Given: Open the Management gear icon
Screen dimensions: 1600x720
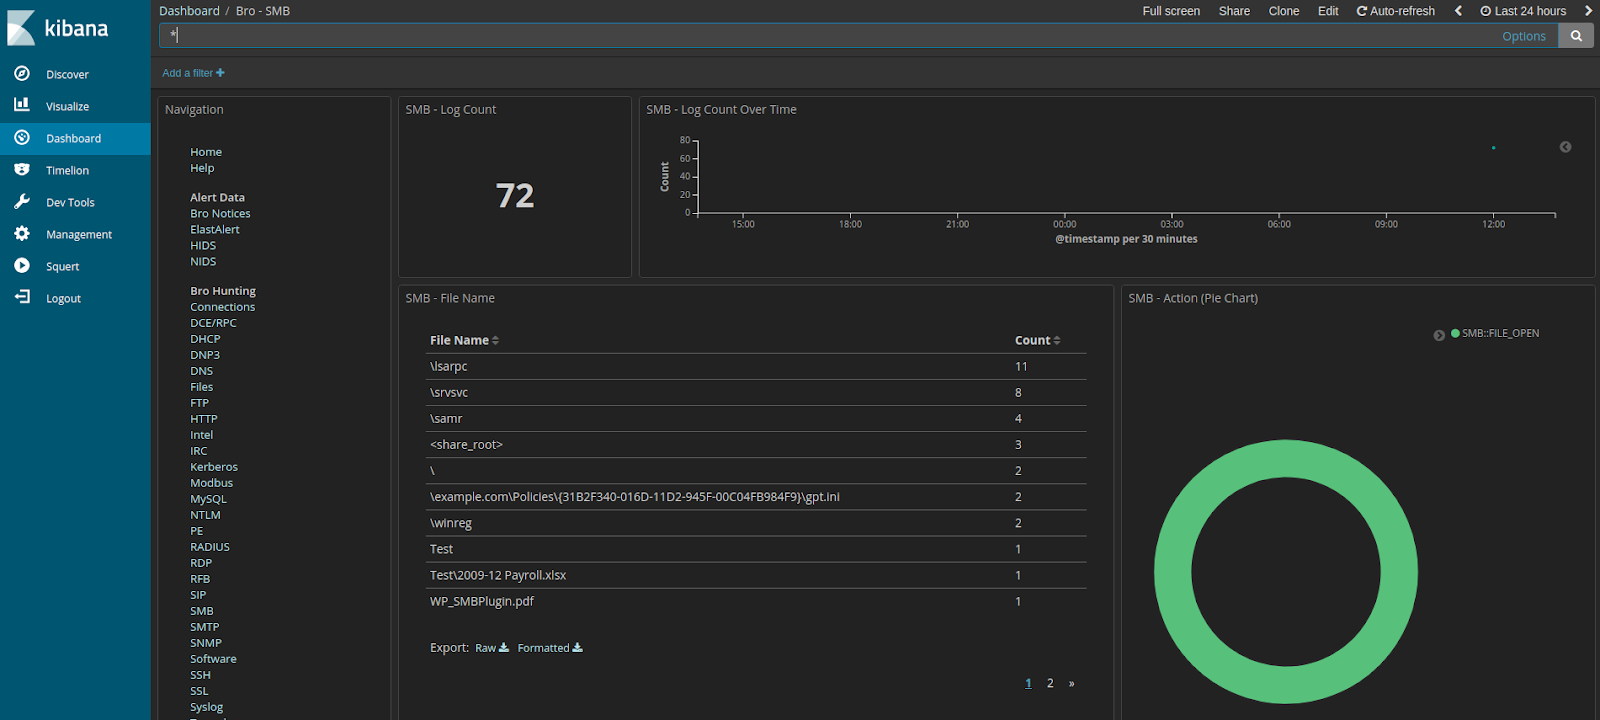Looking at the screenshot, I should (22, 233).
